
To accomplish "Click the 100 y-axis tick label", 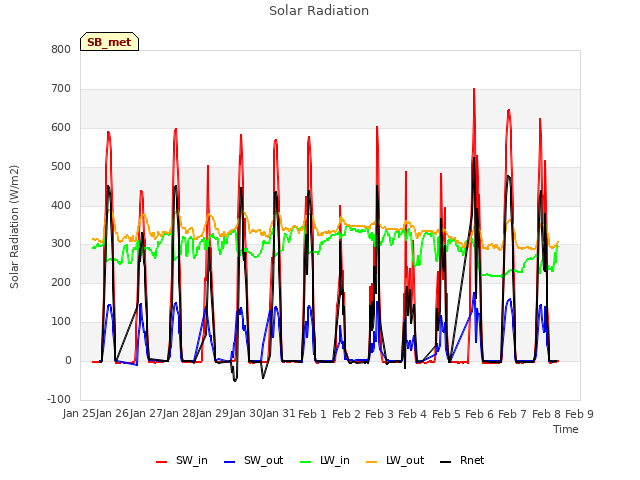I will click(x=61, y=322).
